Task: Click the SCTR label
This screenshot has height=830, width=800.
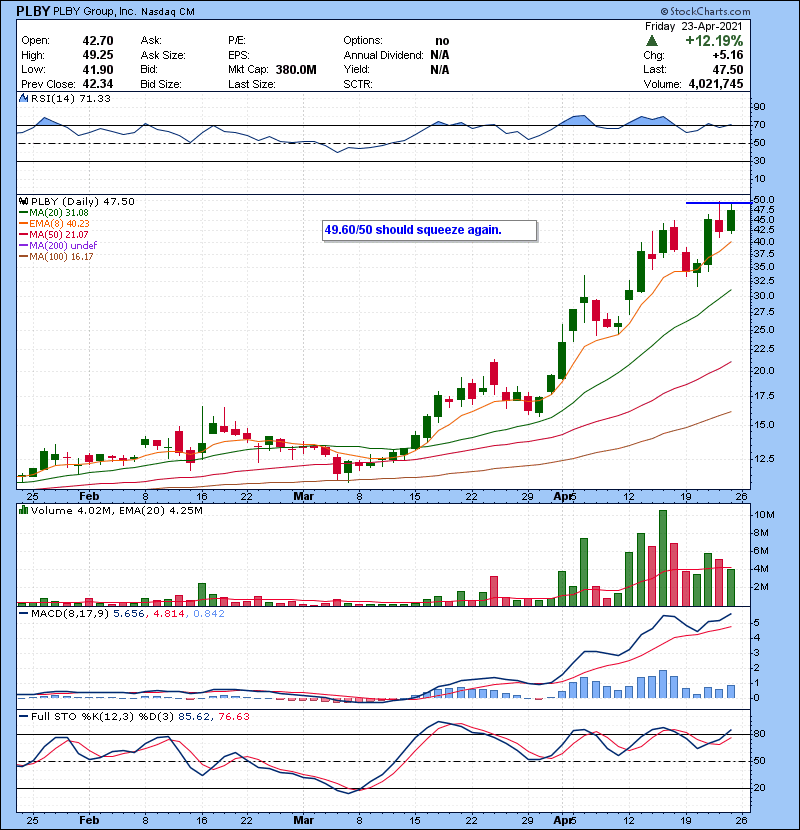Action: coord(357,84)
